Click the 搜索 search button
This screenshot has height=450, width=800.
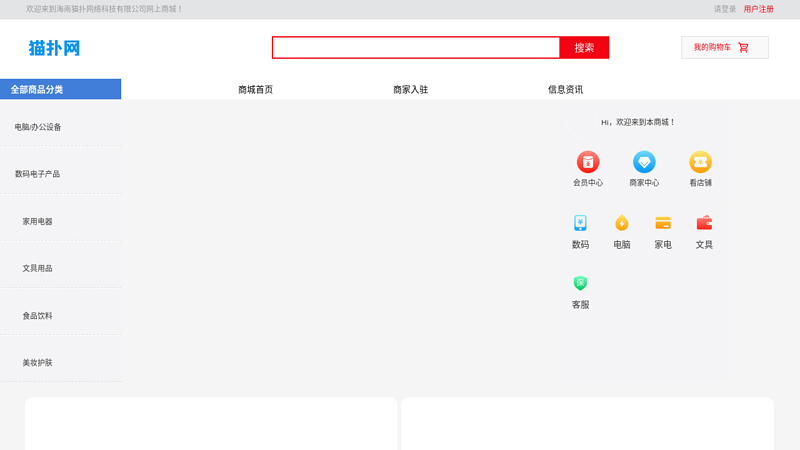point(584,47)
